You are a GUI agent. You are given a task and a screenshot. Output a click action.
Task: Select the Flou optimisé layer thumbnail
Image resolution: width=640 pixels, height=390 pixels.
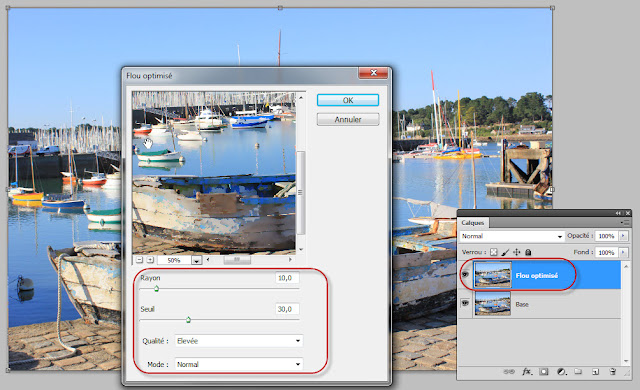tap(493, 275)
